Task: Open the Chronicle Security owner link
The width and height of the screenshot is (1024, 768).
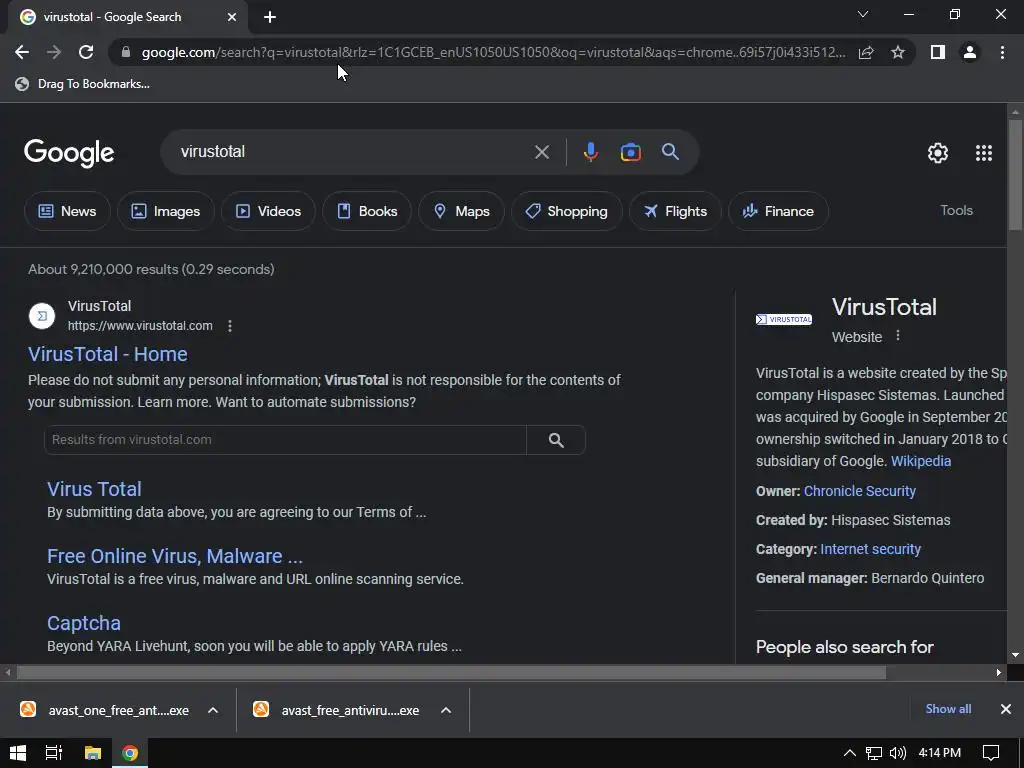Action: (859, 491)
